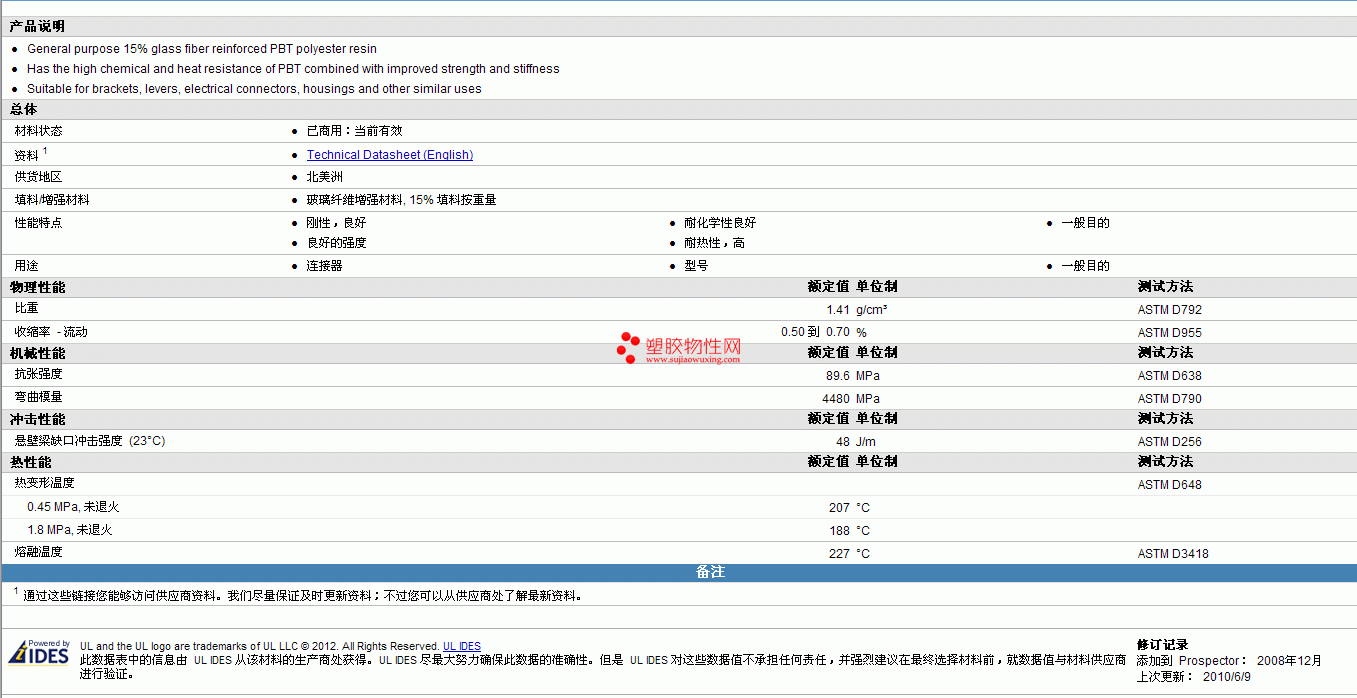Click the 填料/增强材料 row label
This screenshot has width=1357, height=698.
click(52, 200)
